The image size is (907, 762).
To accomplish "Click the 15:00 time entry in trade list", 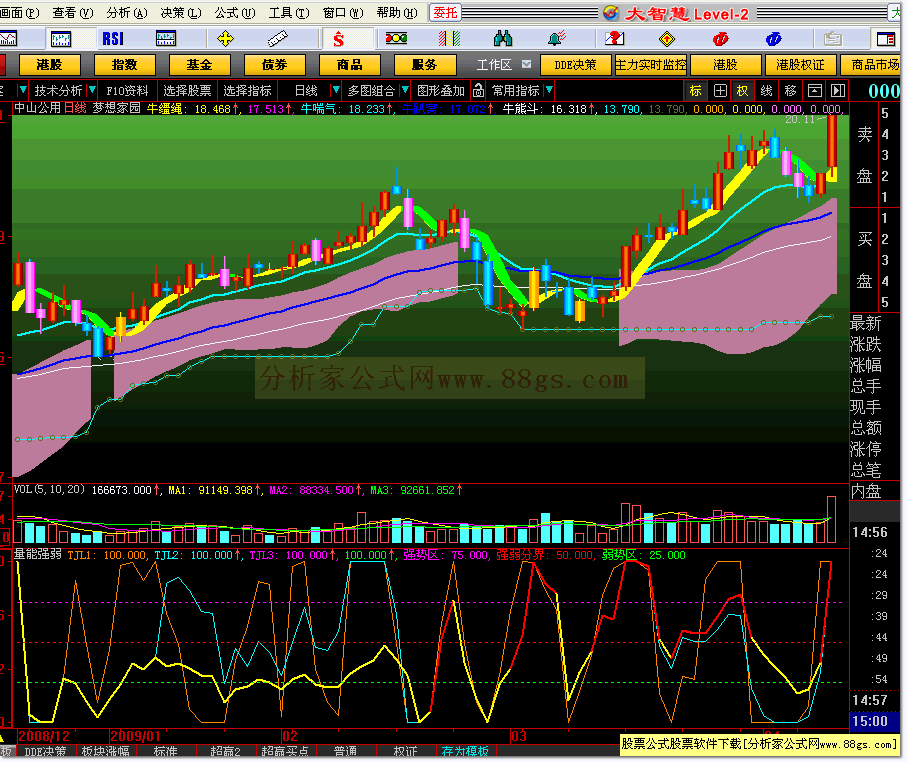I will click(x=871, y=721).
